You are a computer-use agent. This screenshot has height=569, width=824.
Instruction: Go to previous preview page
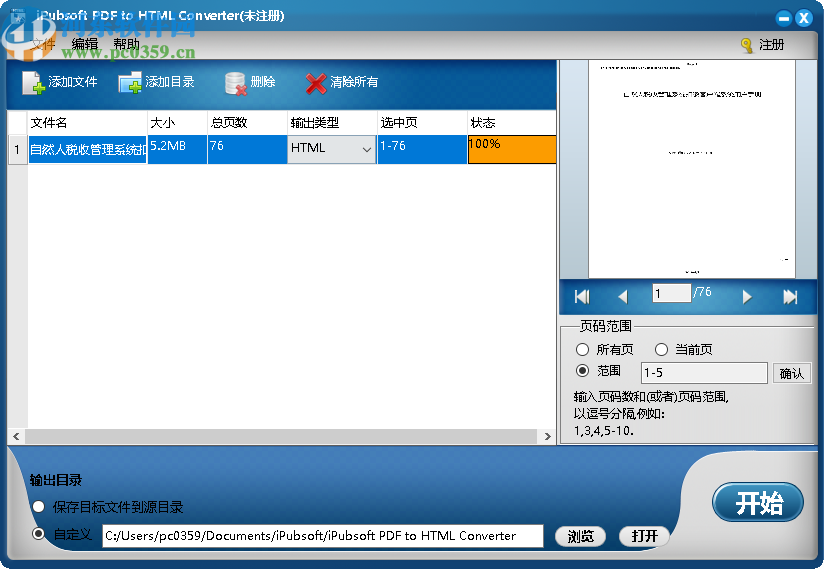coord(623,297)
